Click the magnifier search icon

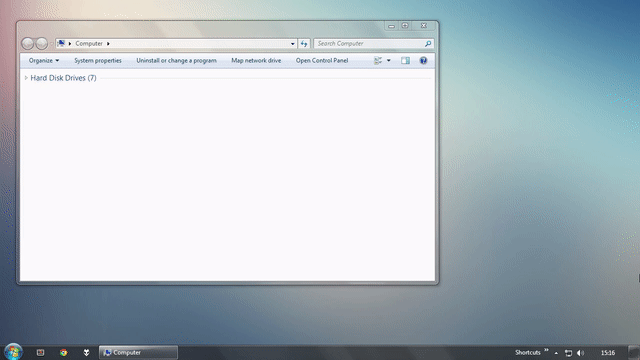(x=428, y=43)
